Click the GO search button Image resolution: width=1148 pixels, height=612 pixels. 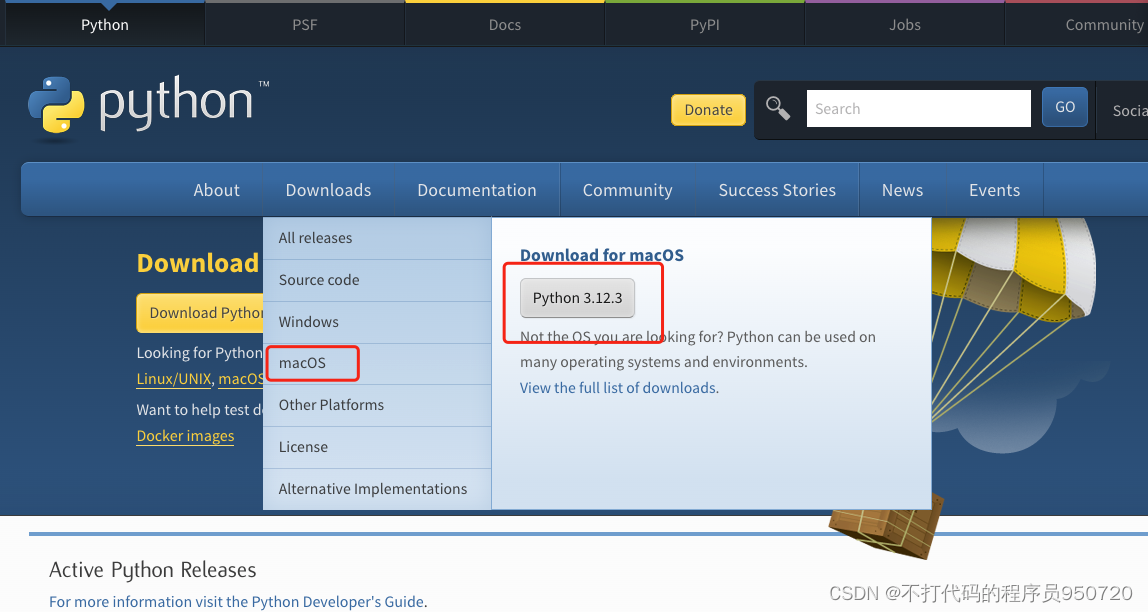(1065, 107)
